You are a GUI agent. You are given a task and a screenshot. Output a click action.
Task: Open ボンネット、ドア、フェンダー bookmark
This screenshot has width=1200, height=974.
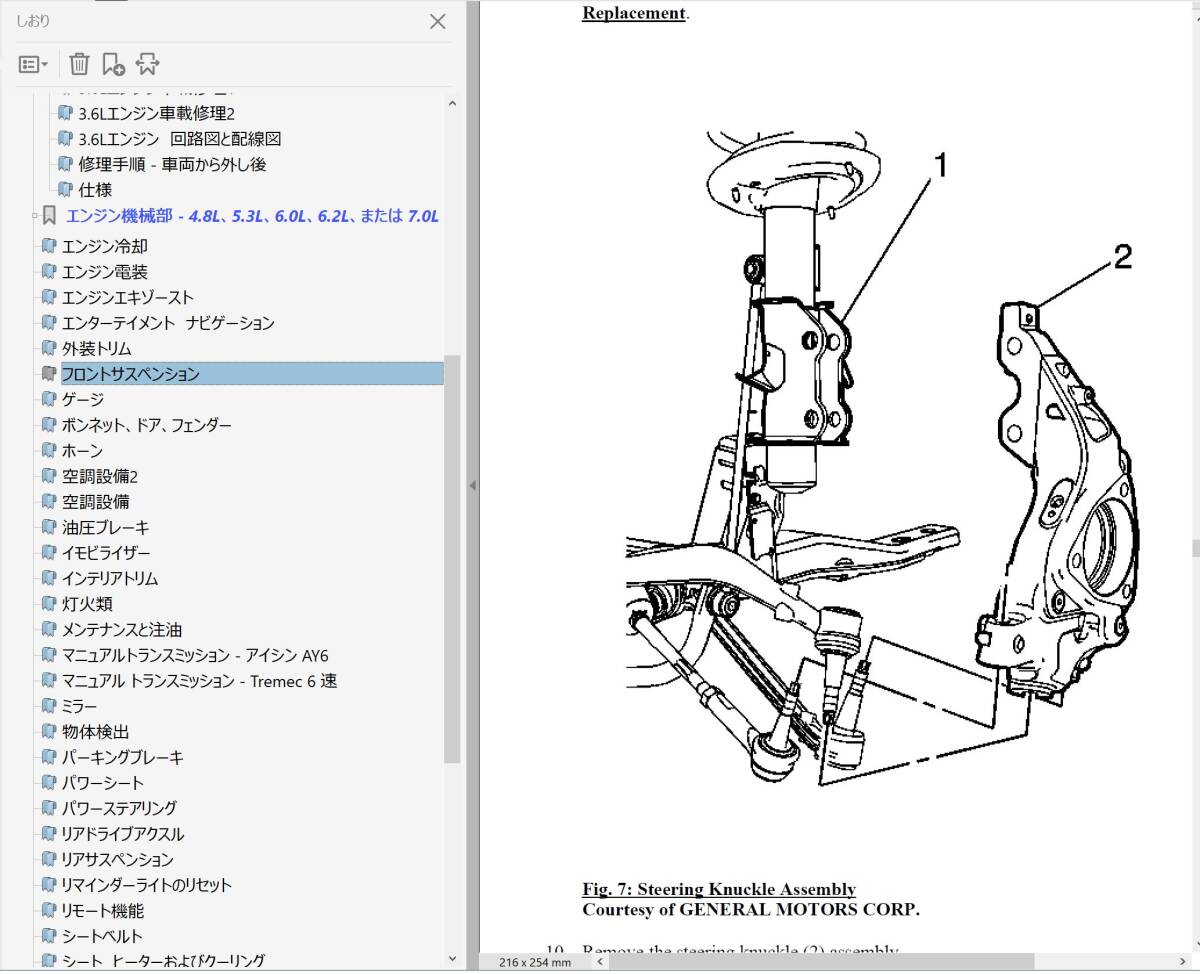point(146,425)
